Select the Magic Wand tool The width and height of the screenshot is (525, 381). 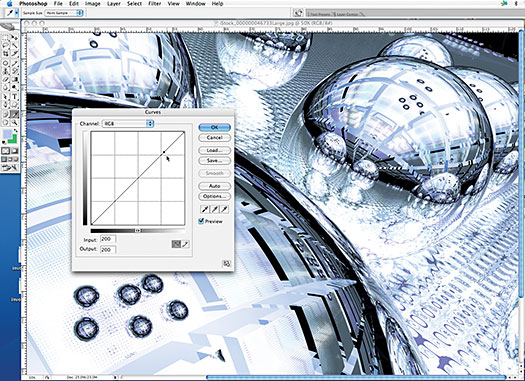pyautogui.click(x=14, y=45)
